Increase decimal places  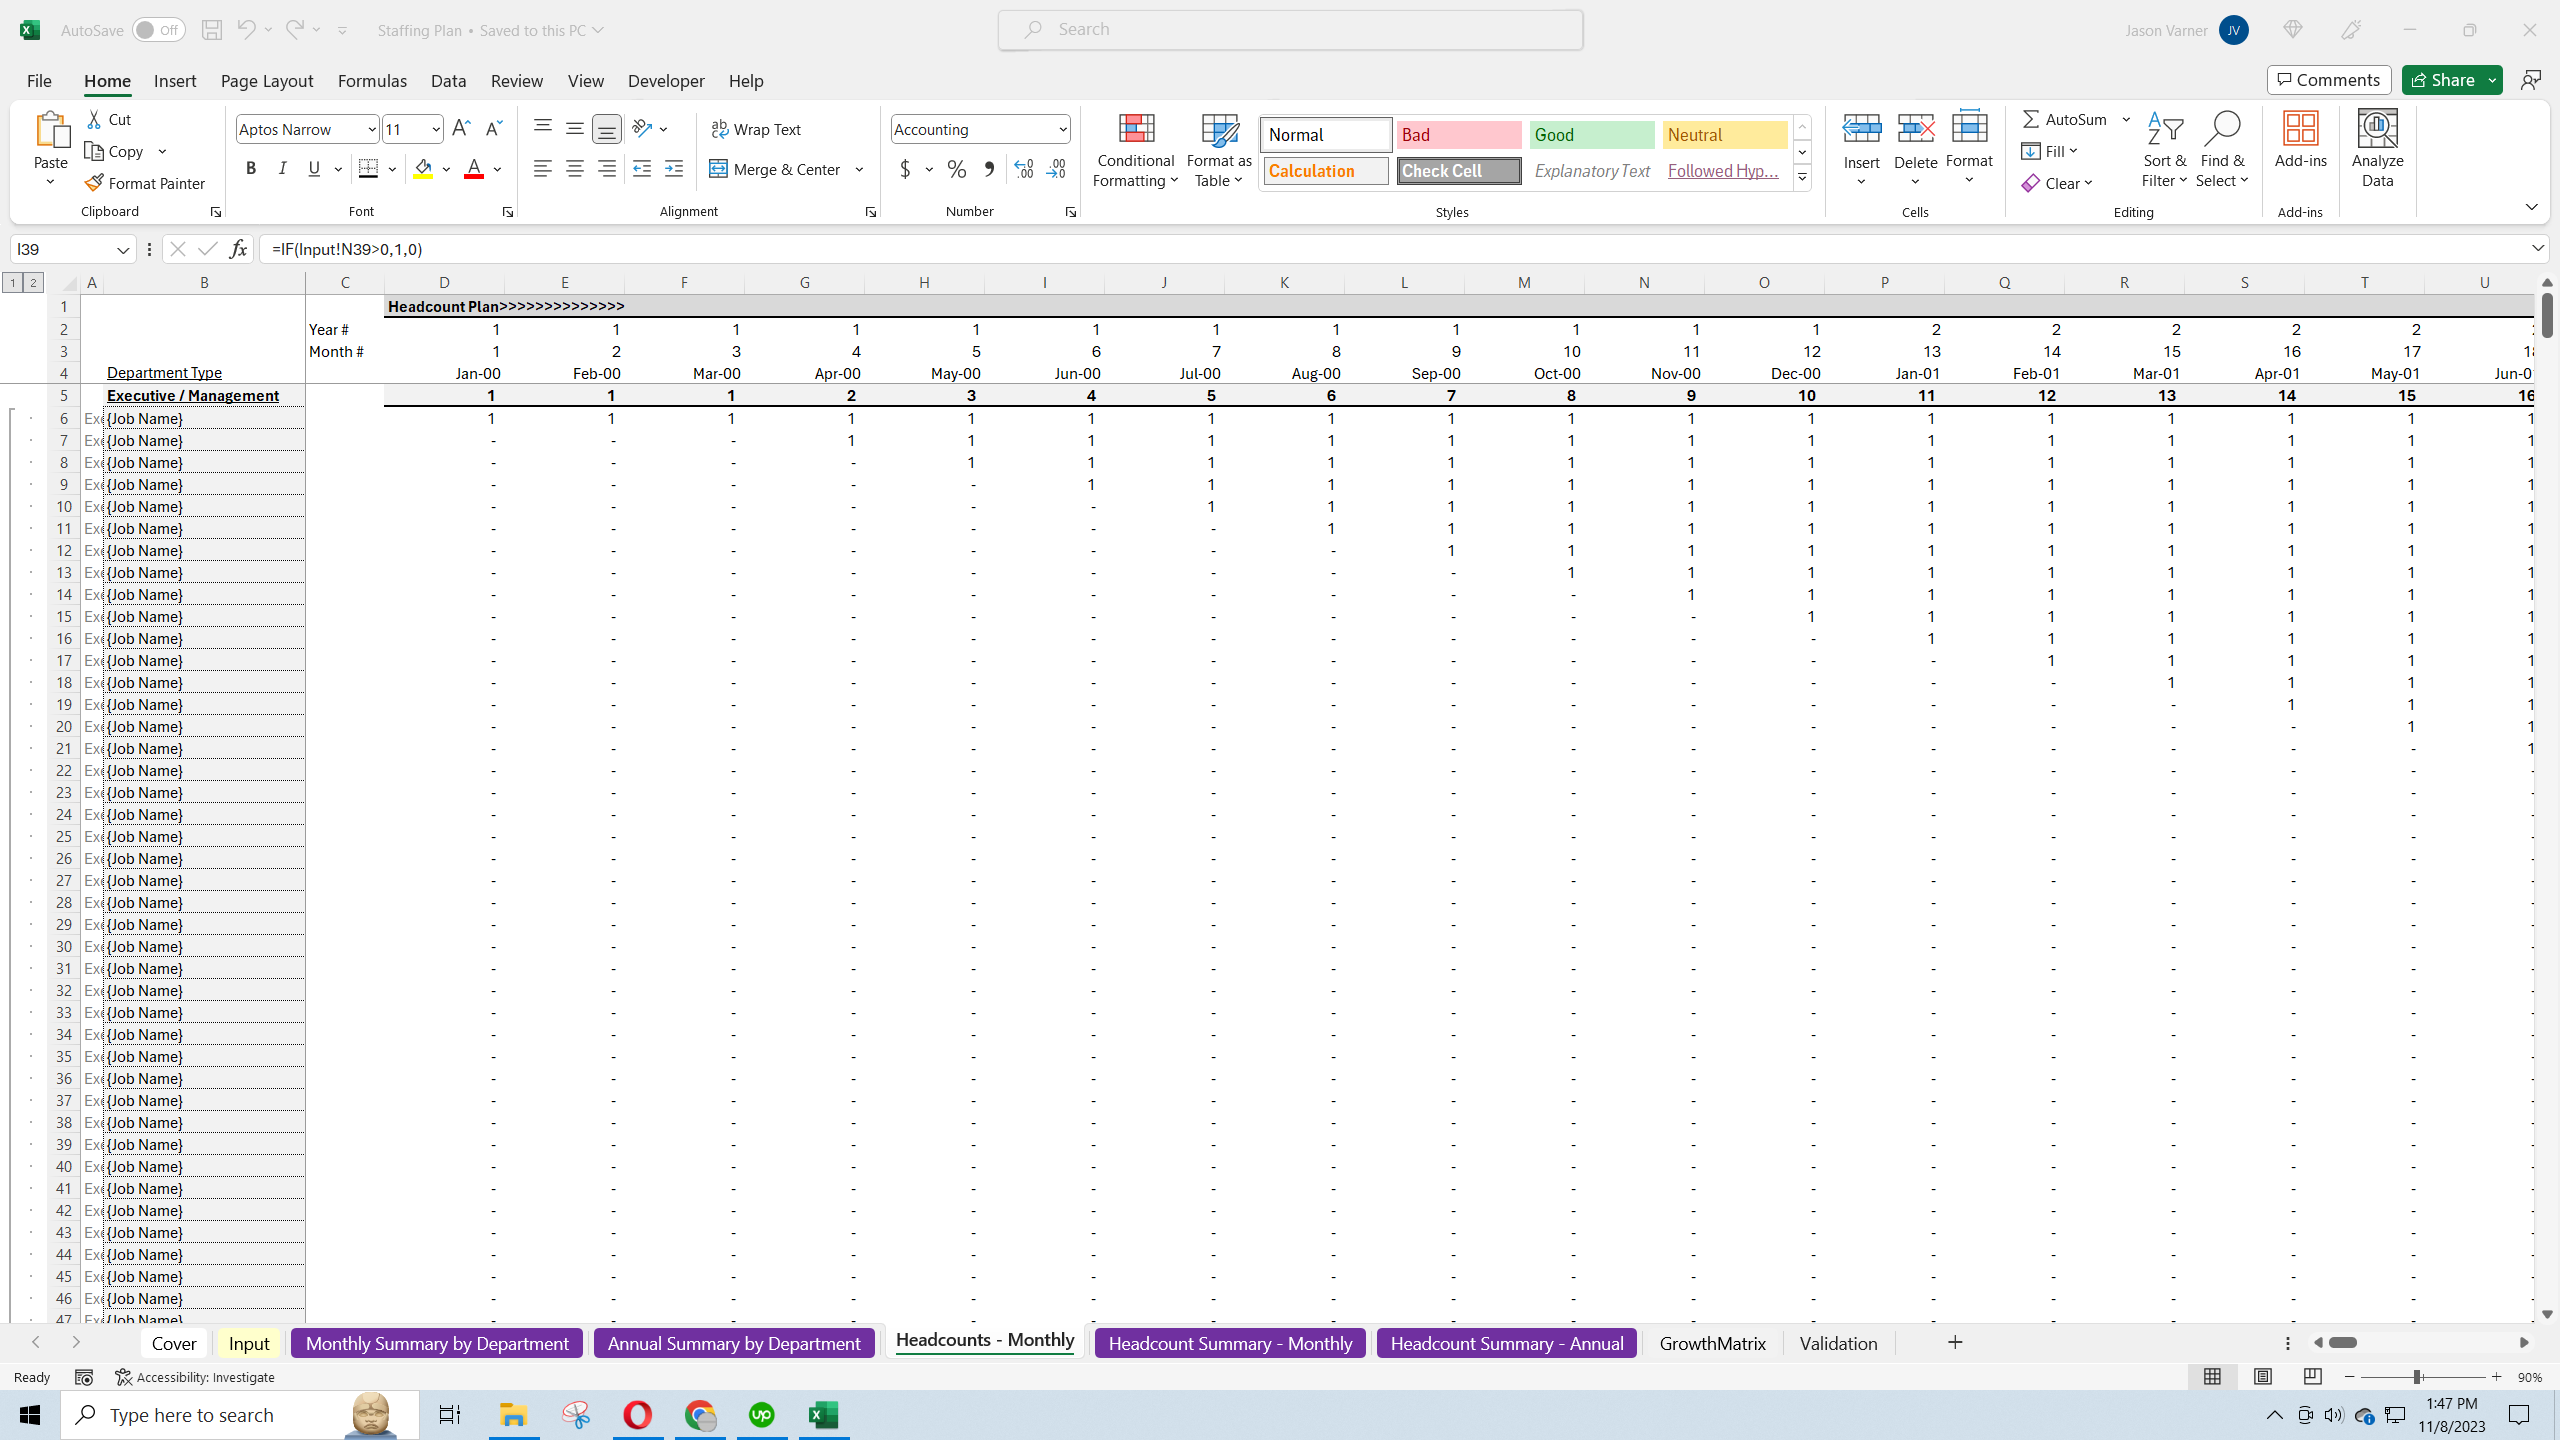1024,169
